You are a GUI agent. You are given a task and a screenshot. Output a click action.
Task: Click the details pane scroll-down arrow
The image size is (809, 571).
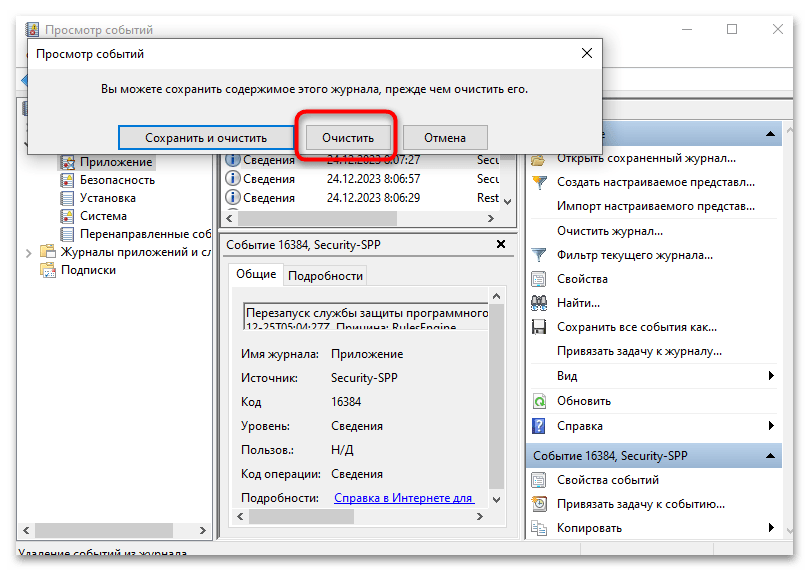496,499
